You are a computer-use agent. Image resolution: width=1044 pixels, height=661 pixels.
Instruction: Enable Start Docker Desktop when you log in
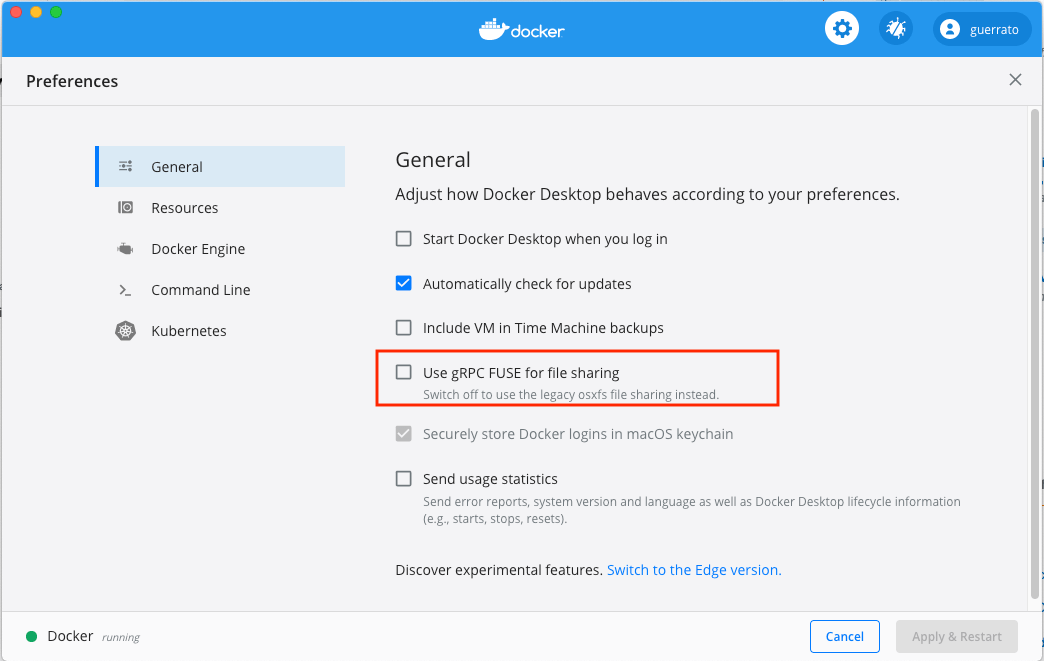(x=403, y=239)
